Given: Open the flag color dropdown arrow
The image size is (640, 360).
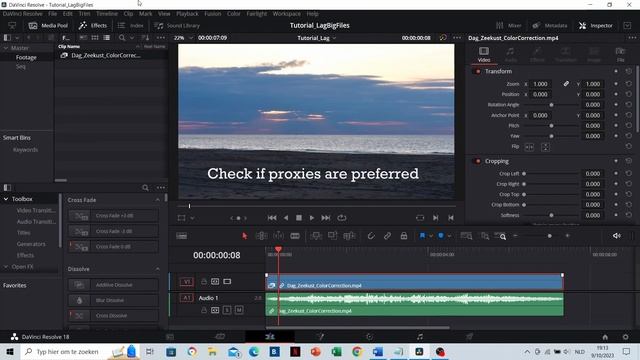Looking at the screenshot, I should [x=431, y=236].
